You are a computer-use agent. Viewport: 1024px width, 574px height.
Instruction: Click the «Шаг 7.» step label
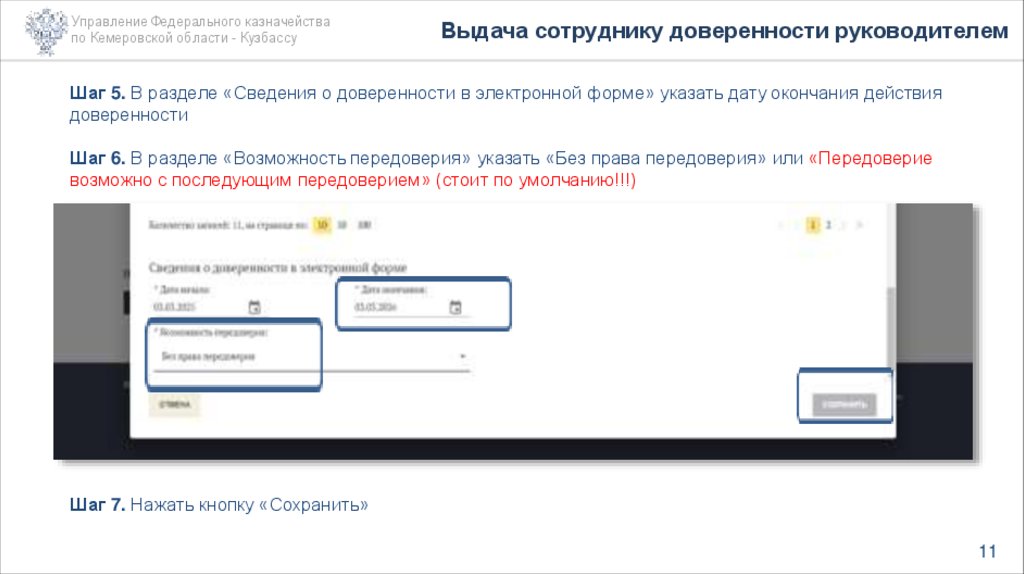(x=97, y=505)
